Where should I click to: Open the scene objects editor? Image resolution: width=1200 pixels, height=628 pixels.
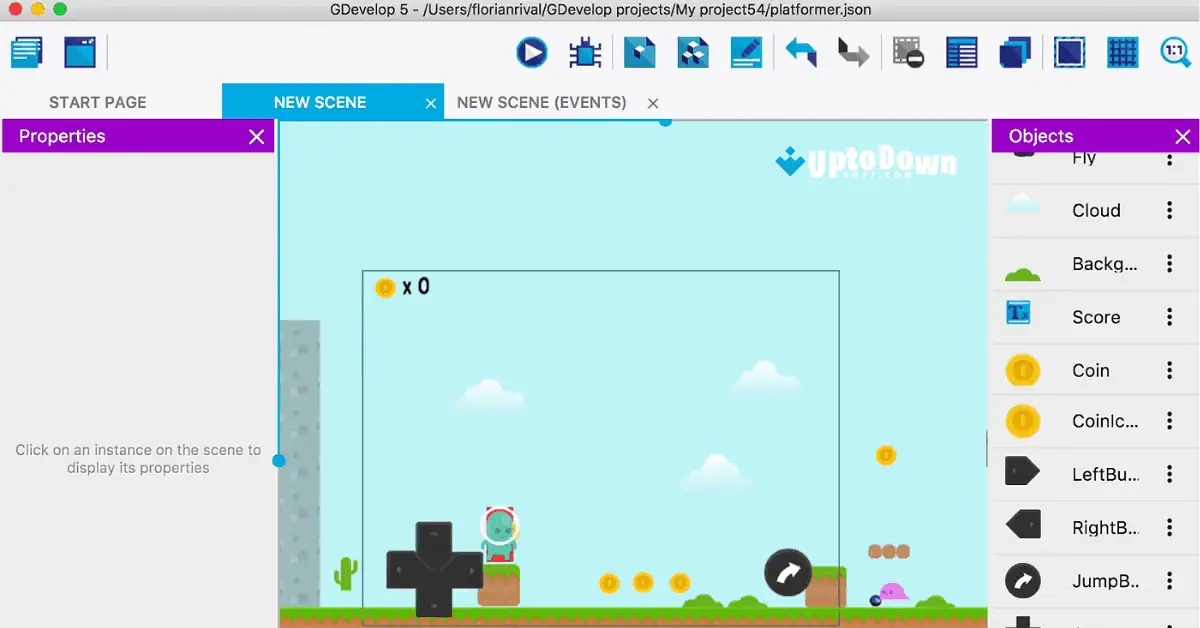pyautogui.click(x=639, y=52)
